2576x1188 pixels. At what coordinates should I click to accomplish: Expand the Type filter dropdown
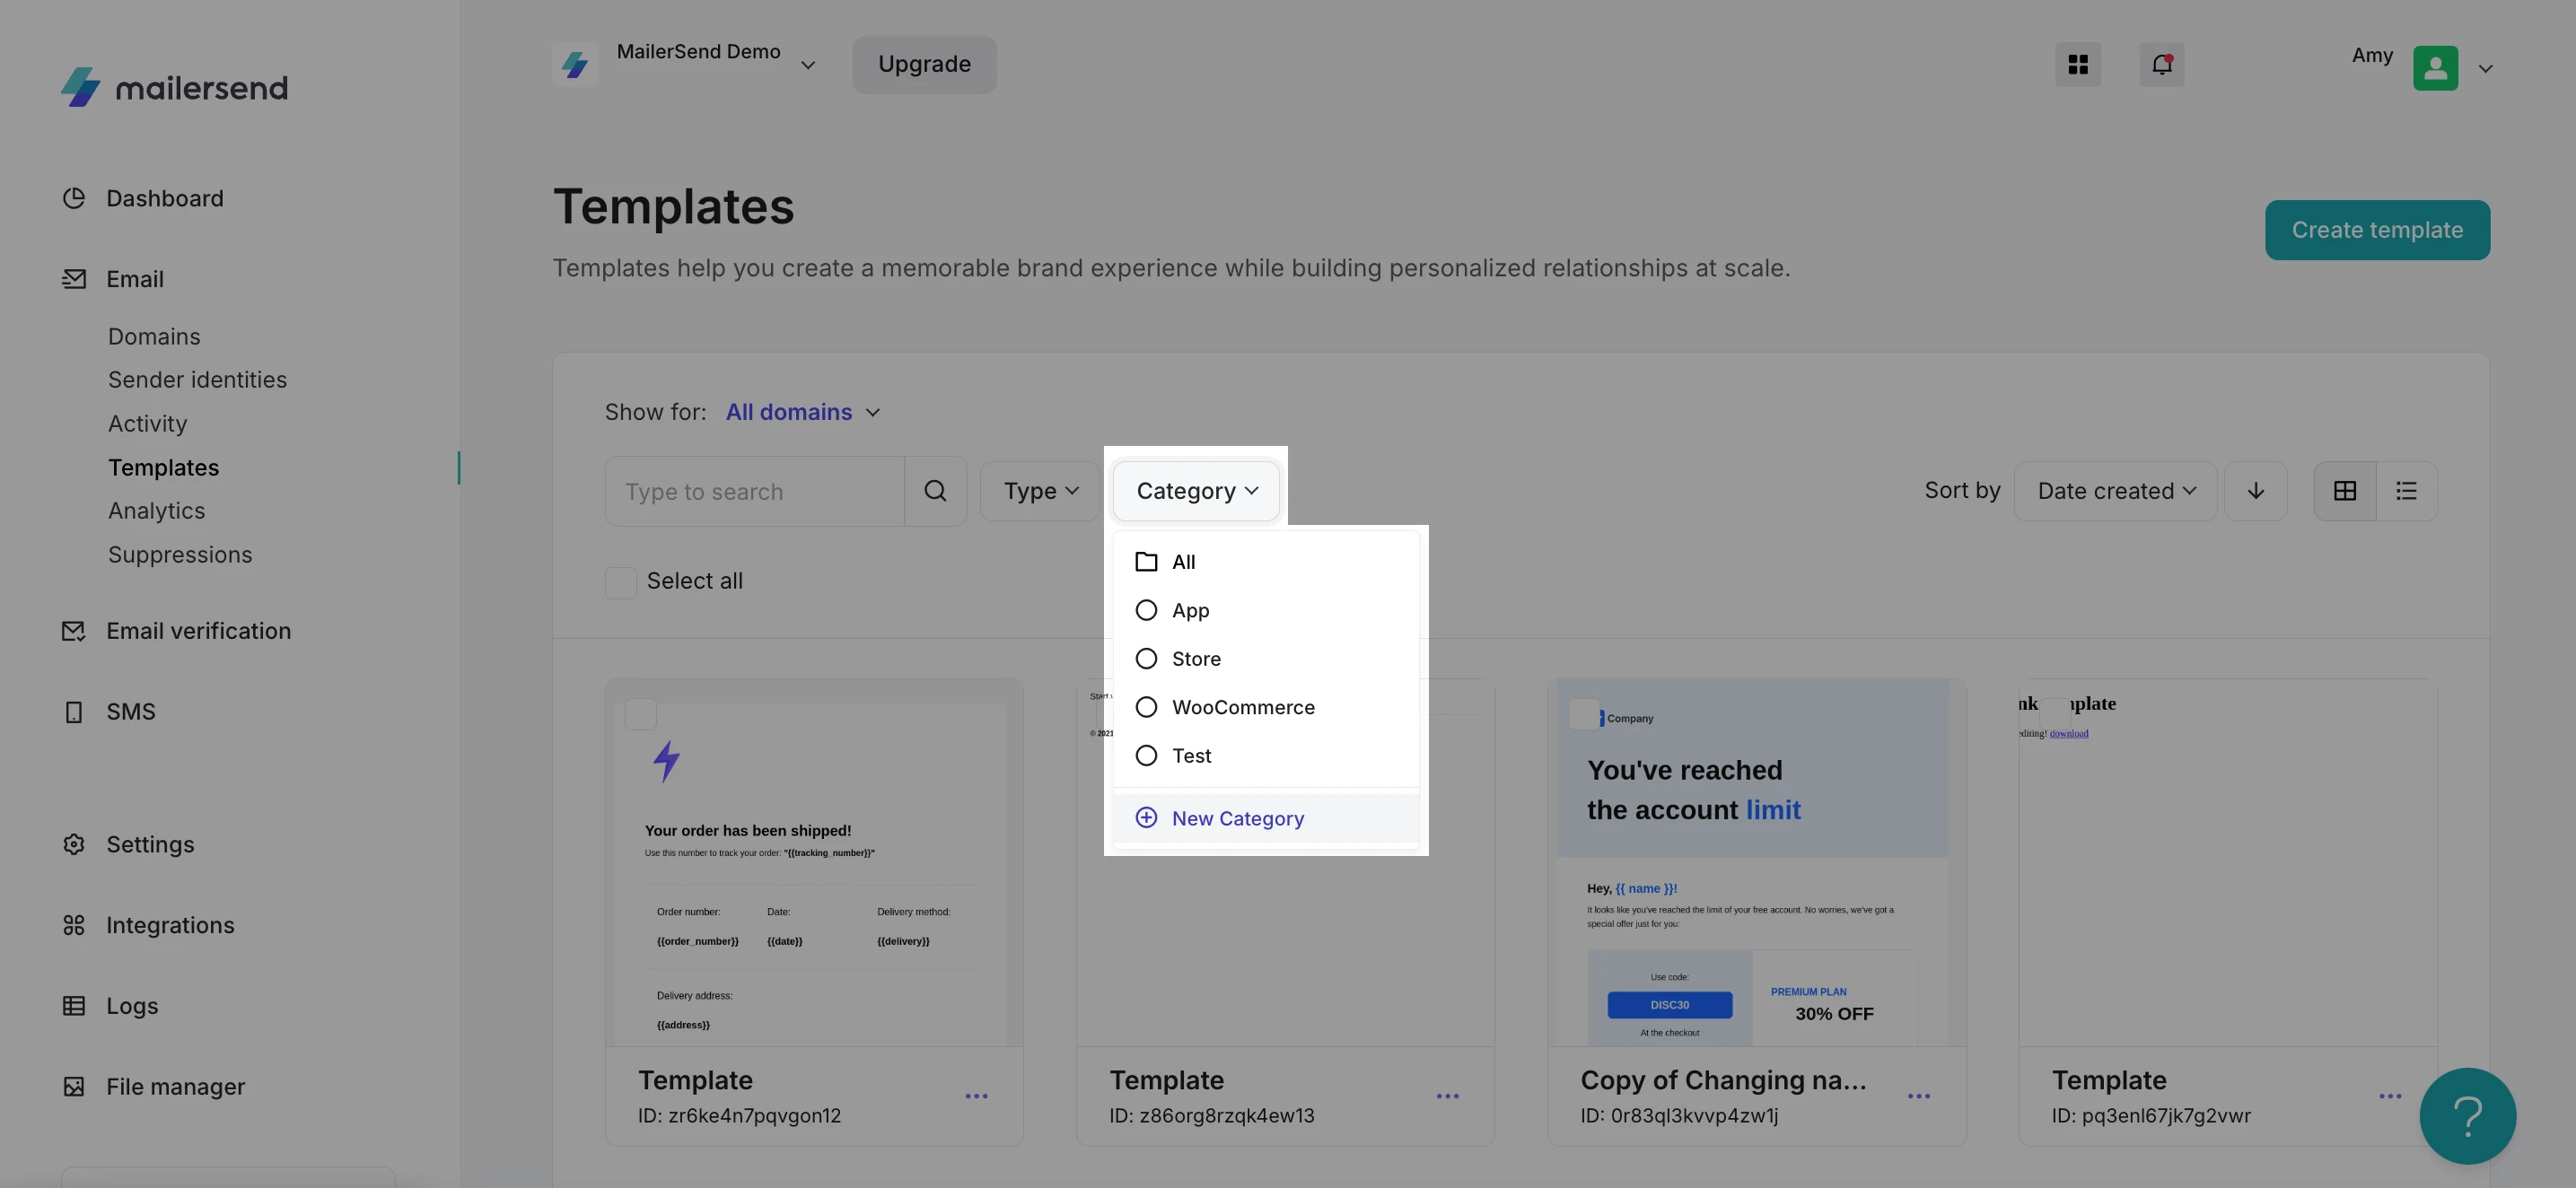1040,491
